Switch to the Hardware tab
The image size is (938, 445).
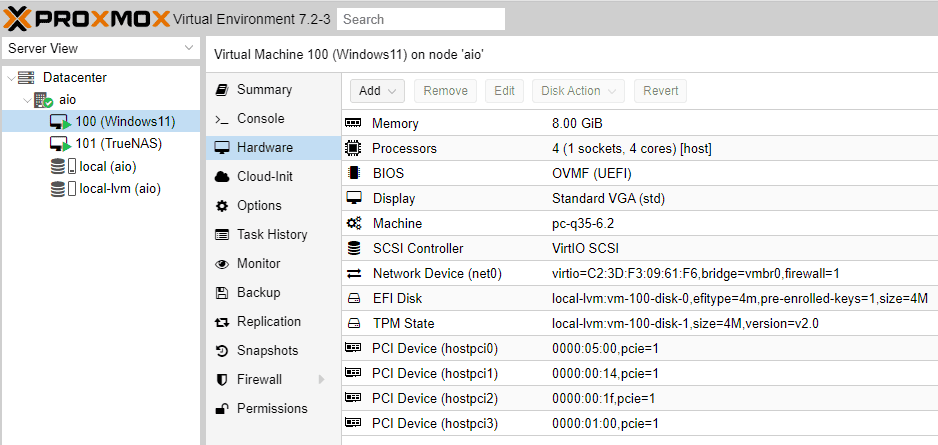[x=273, y=147]
